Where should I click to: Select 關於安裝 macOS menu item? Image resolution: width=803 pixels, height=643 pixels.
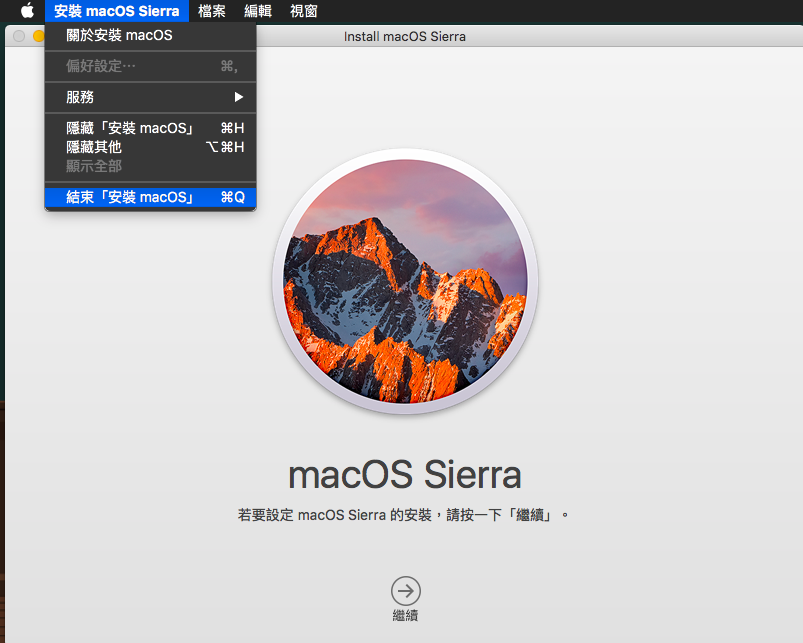[151, 35]
